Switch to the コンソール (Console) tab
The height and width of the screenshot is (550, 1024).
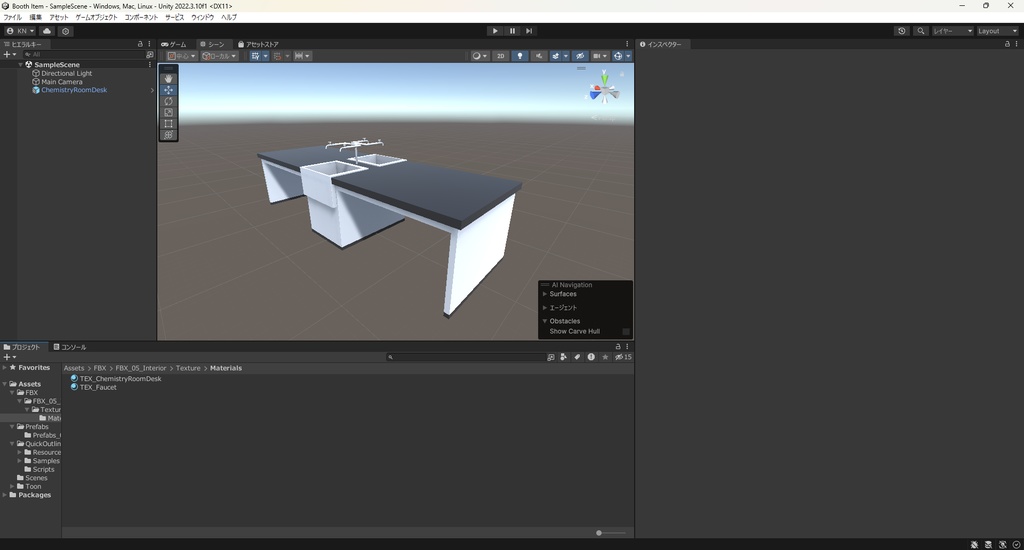[69, 347]
